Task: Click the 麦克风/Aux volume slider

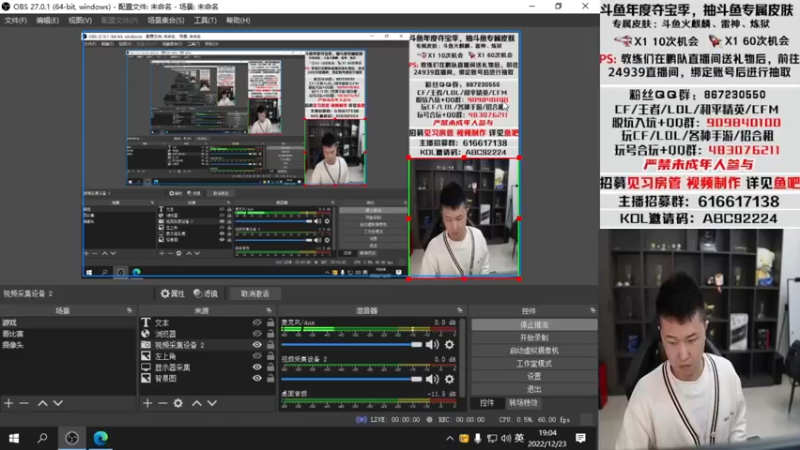Action: click(352, 345)
